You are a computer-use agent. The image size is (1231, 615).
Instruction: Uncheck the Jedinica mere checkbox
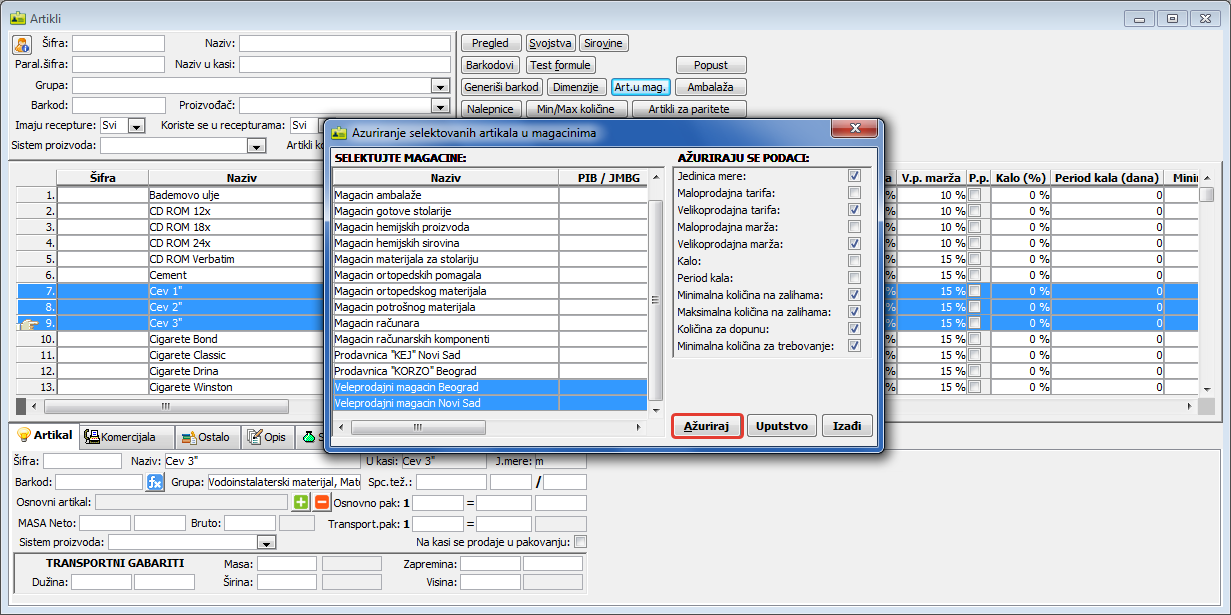point(854,176)
